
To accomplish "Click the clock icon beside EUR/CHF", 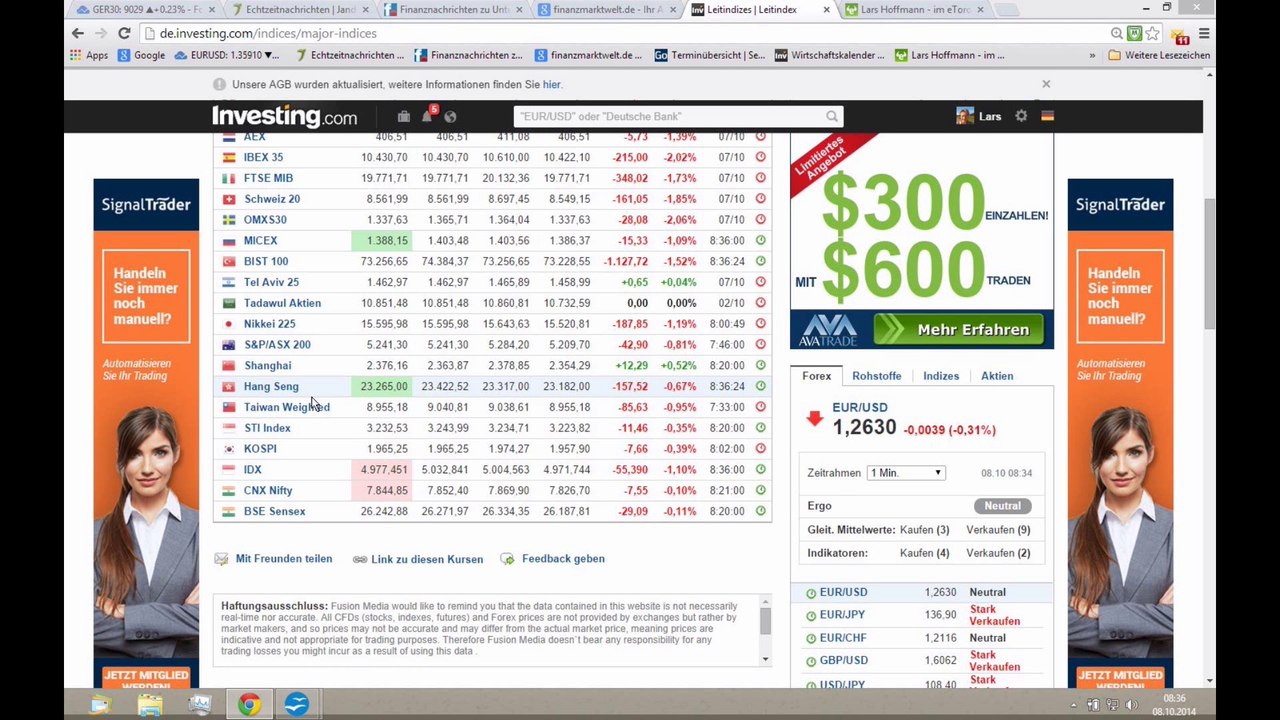I will [811, 638].
